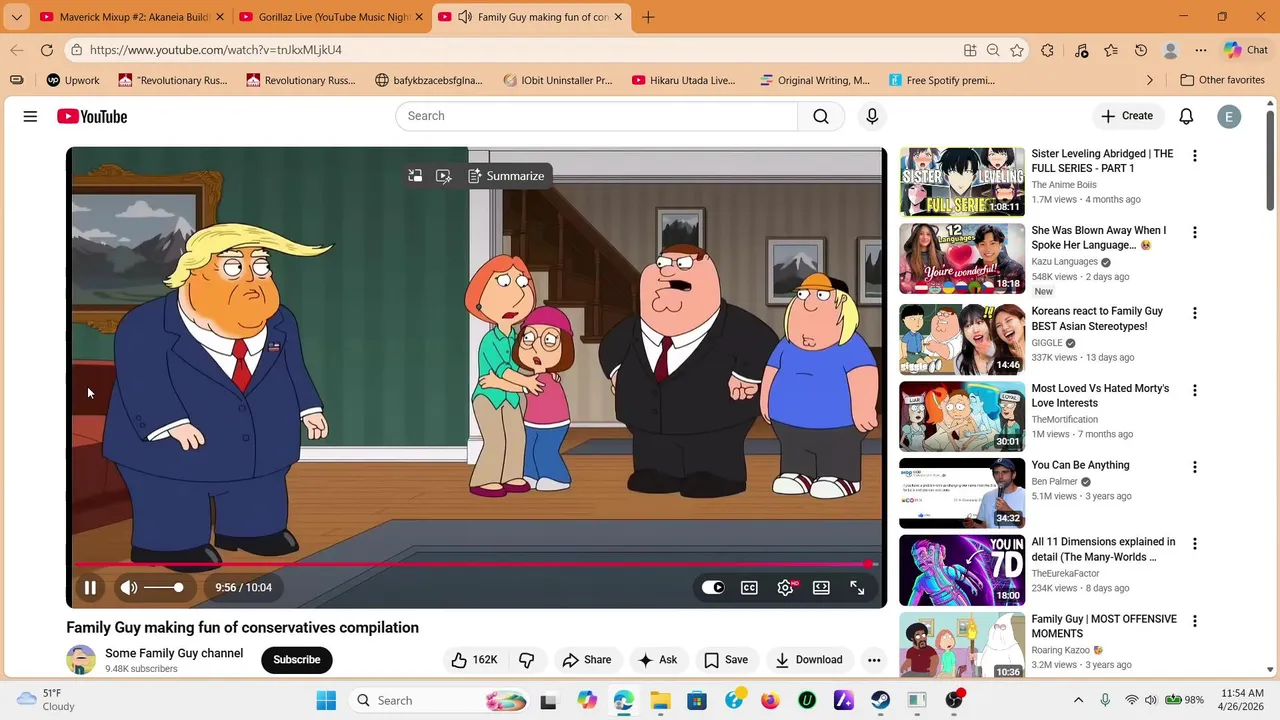Click the Summarize button over the video

[x=506, y=176]
